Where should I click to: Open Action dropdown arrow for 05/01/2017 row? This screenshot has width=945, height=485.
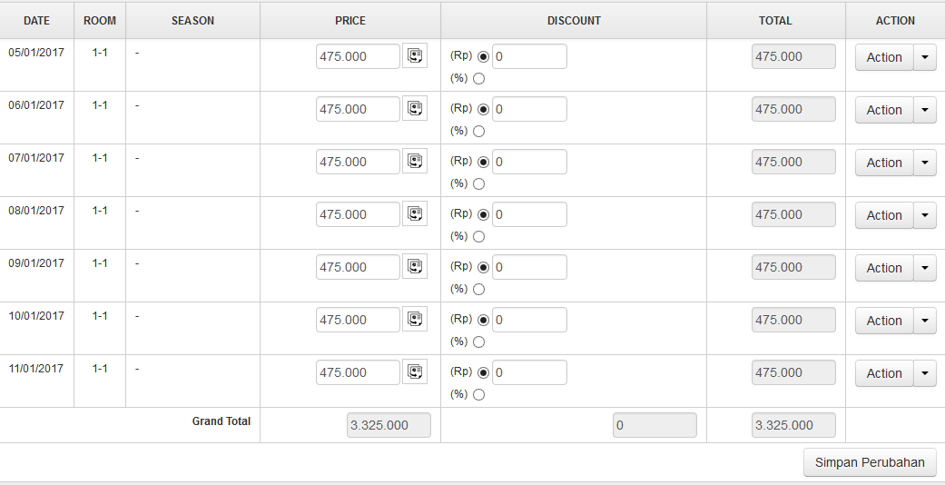[x=924, y=58]
